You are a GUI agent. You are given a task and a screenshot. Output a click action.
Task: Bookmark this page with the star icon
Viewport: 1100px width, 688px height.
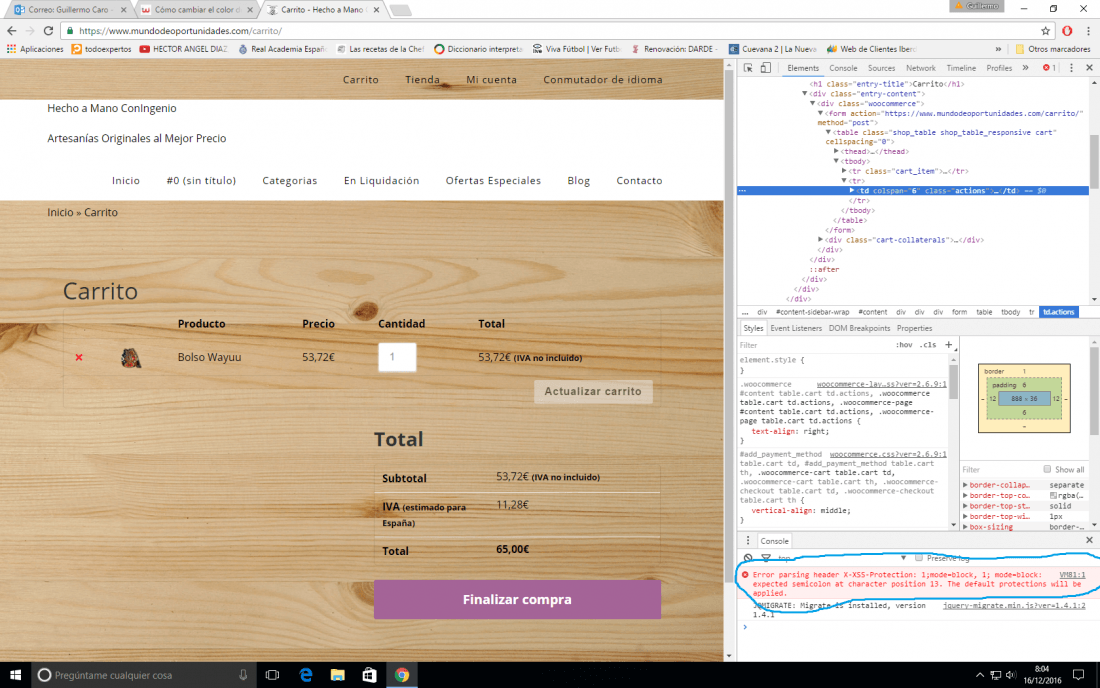coord(1045,31)
